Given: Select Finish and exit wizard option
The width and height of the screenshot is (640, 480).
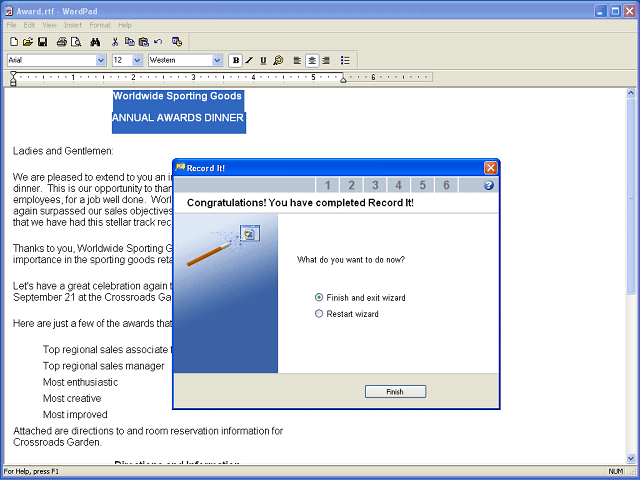Looking at the screenshot, I should [x=360, y=298].
